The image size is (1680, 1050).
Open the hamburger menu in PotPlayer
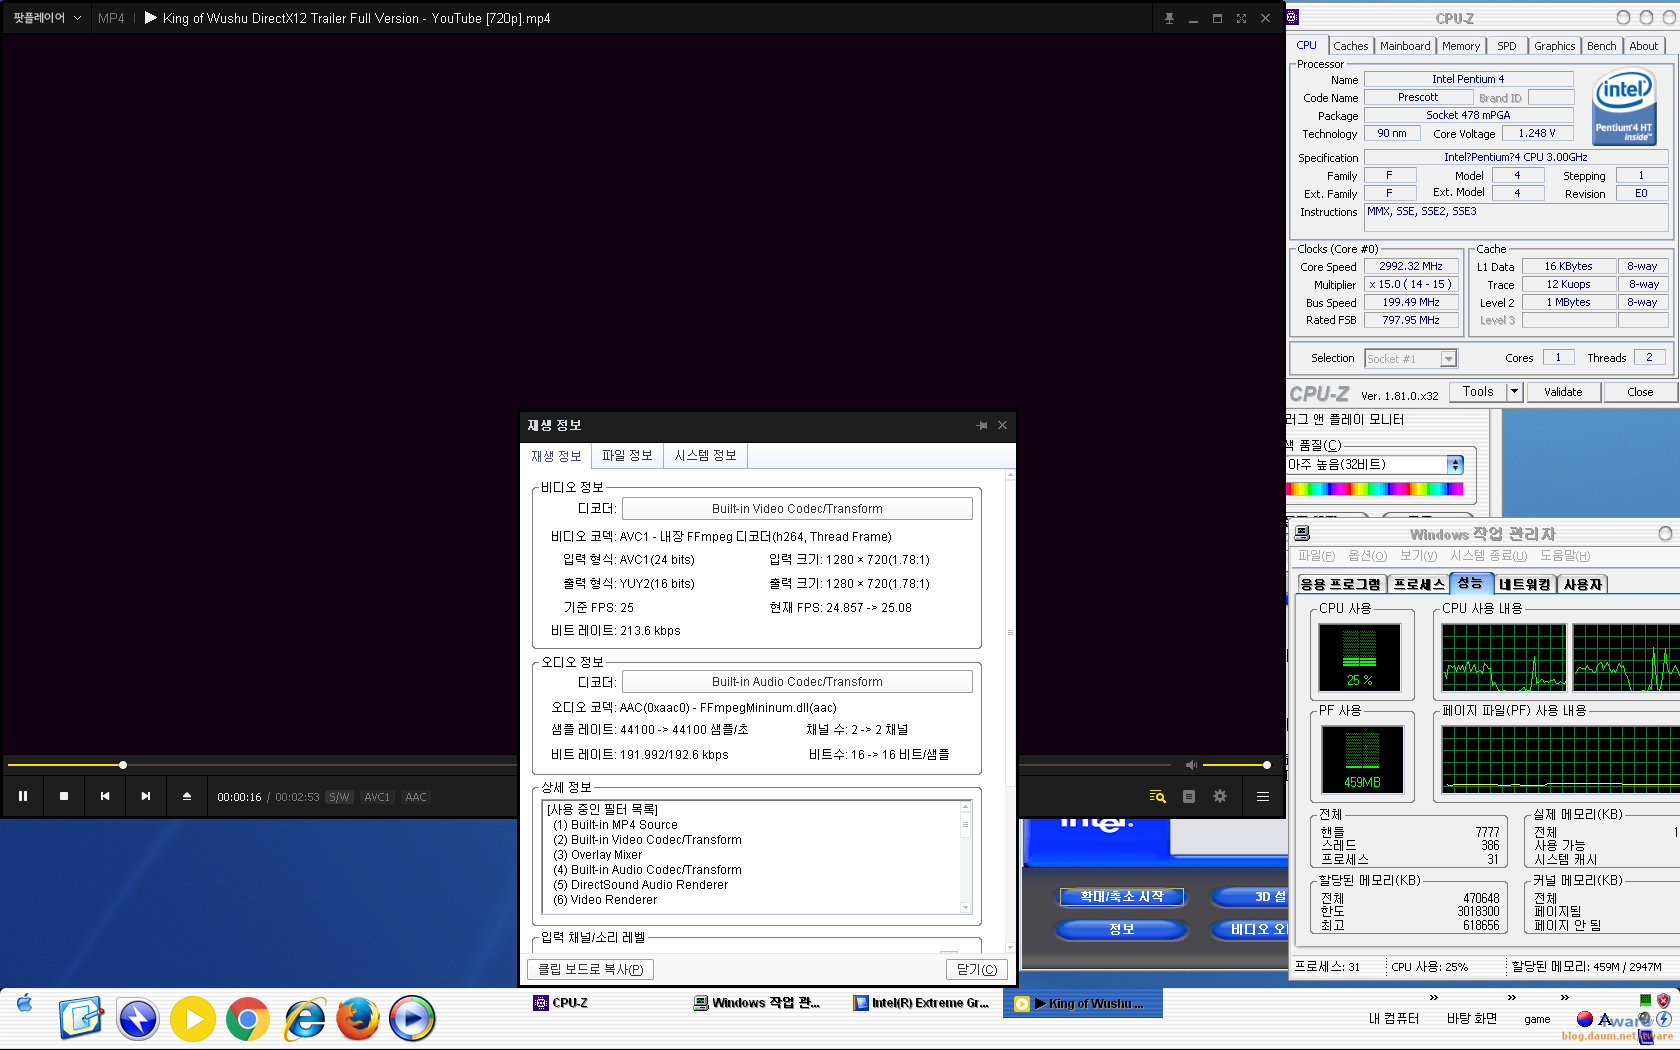point(1263,797)
